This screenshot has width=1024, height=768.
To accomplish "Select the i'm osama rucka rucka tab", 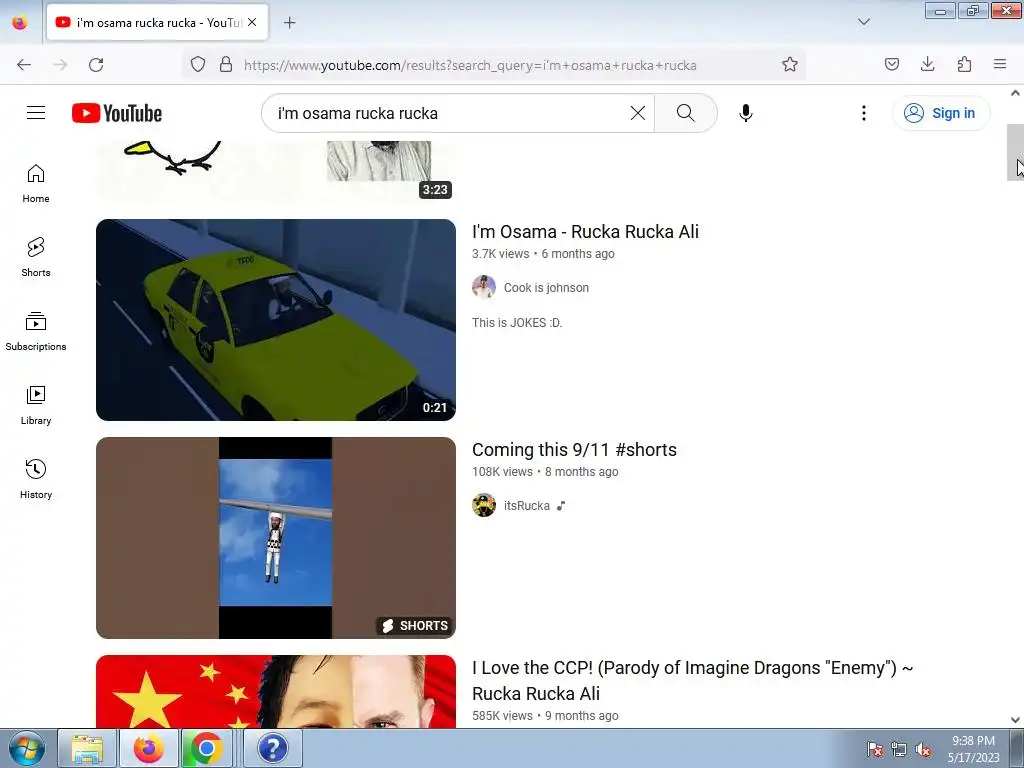I will click(157, 23).
